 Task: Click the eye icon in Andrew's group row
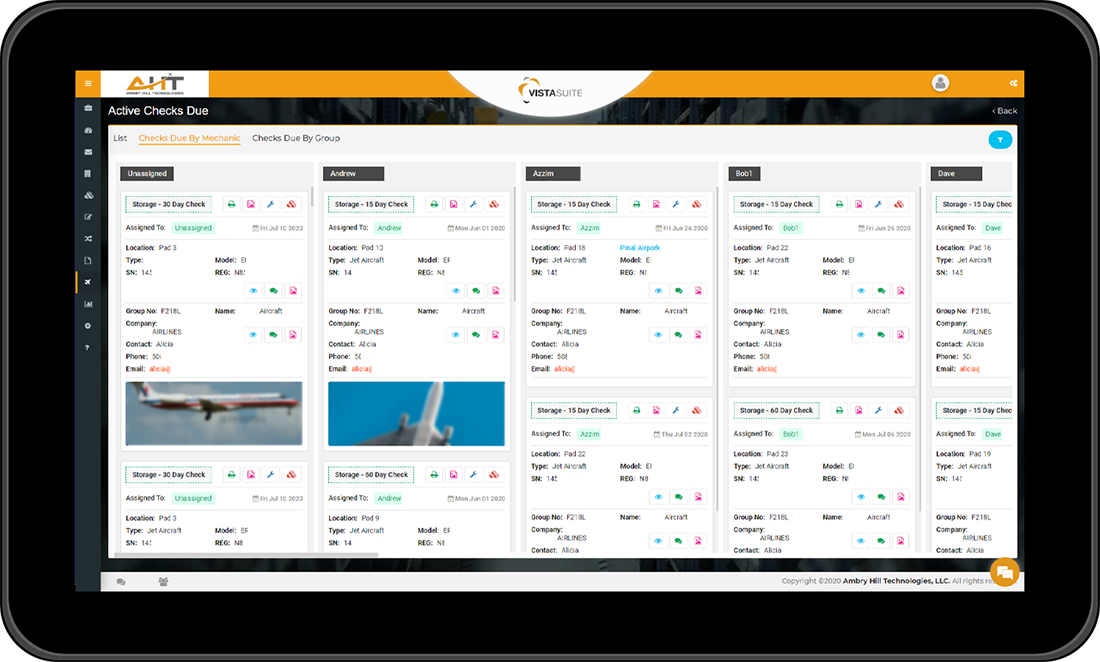[x=456, y=335]
